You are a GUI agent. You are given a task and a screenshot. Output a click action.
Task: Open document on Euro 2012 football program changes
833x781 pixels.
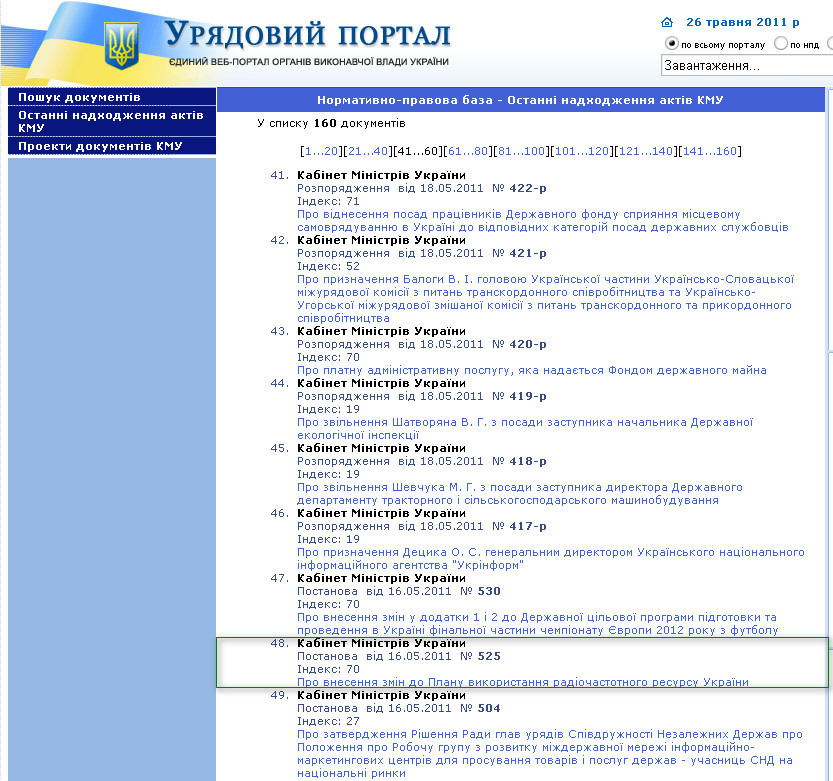tap(538, 624)
